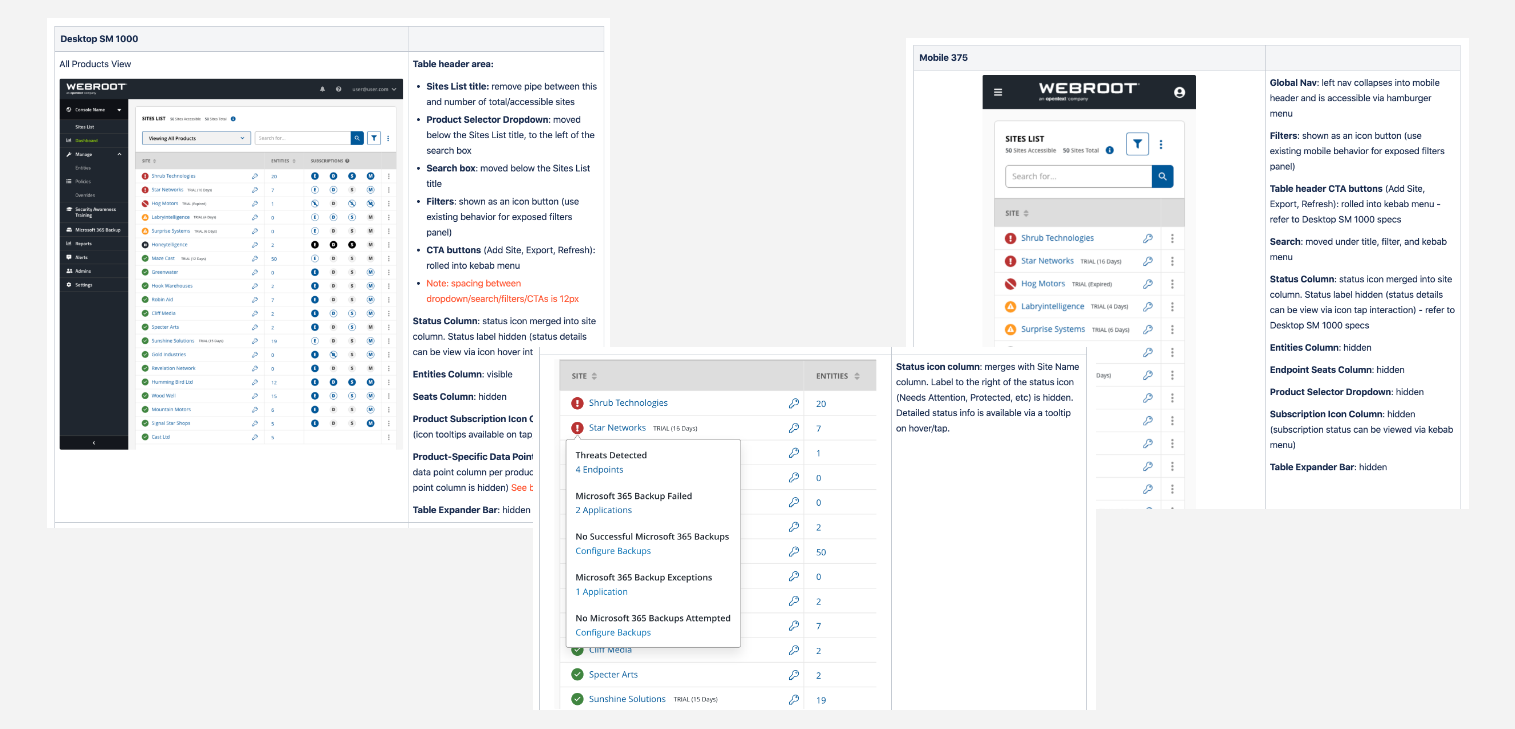Click the 4 Endpoints link in tooltip
Viewport: 1515px width, 729px height.
point(599,470)
